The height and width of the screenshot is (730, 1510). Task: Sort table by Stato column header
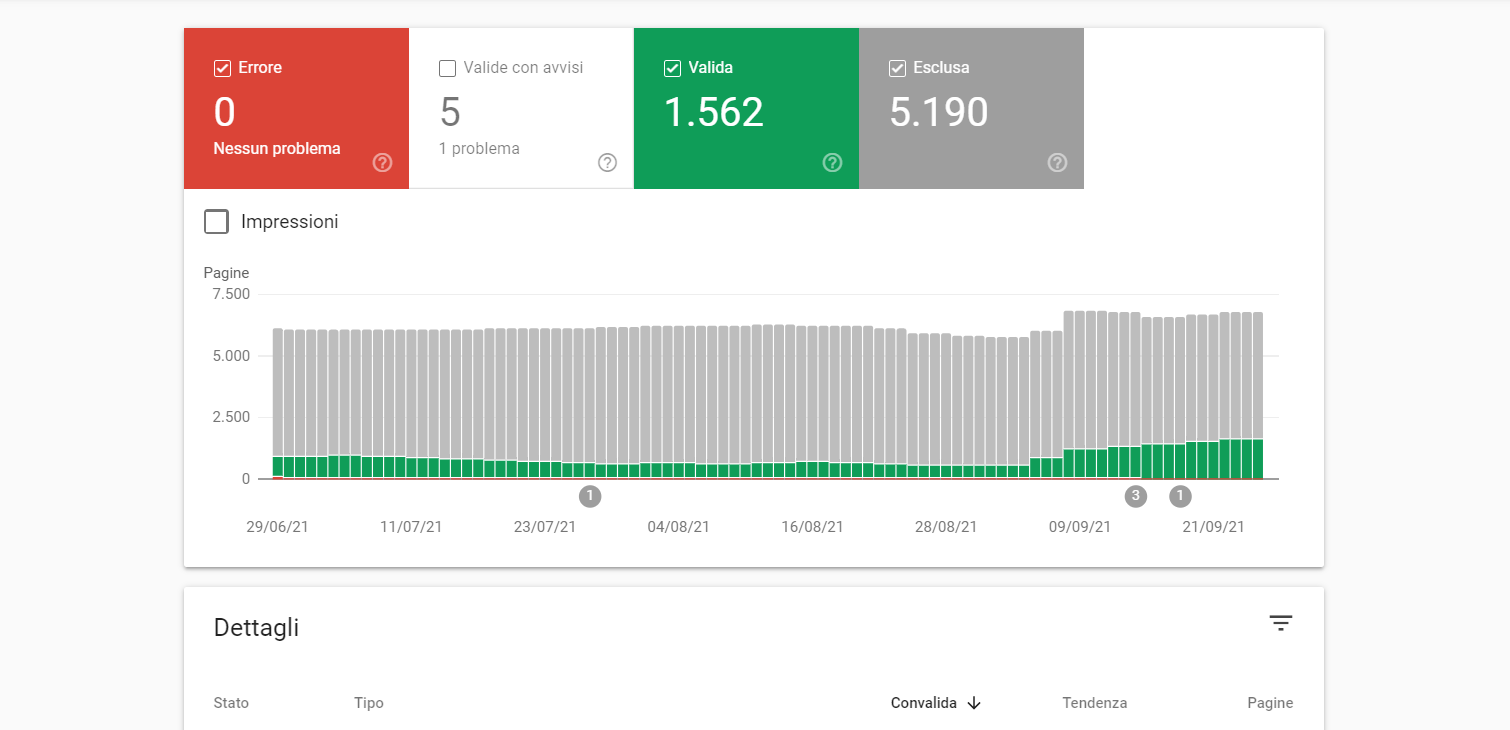click(231, 703)
